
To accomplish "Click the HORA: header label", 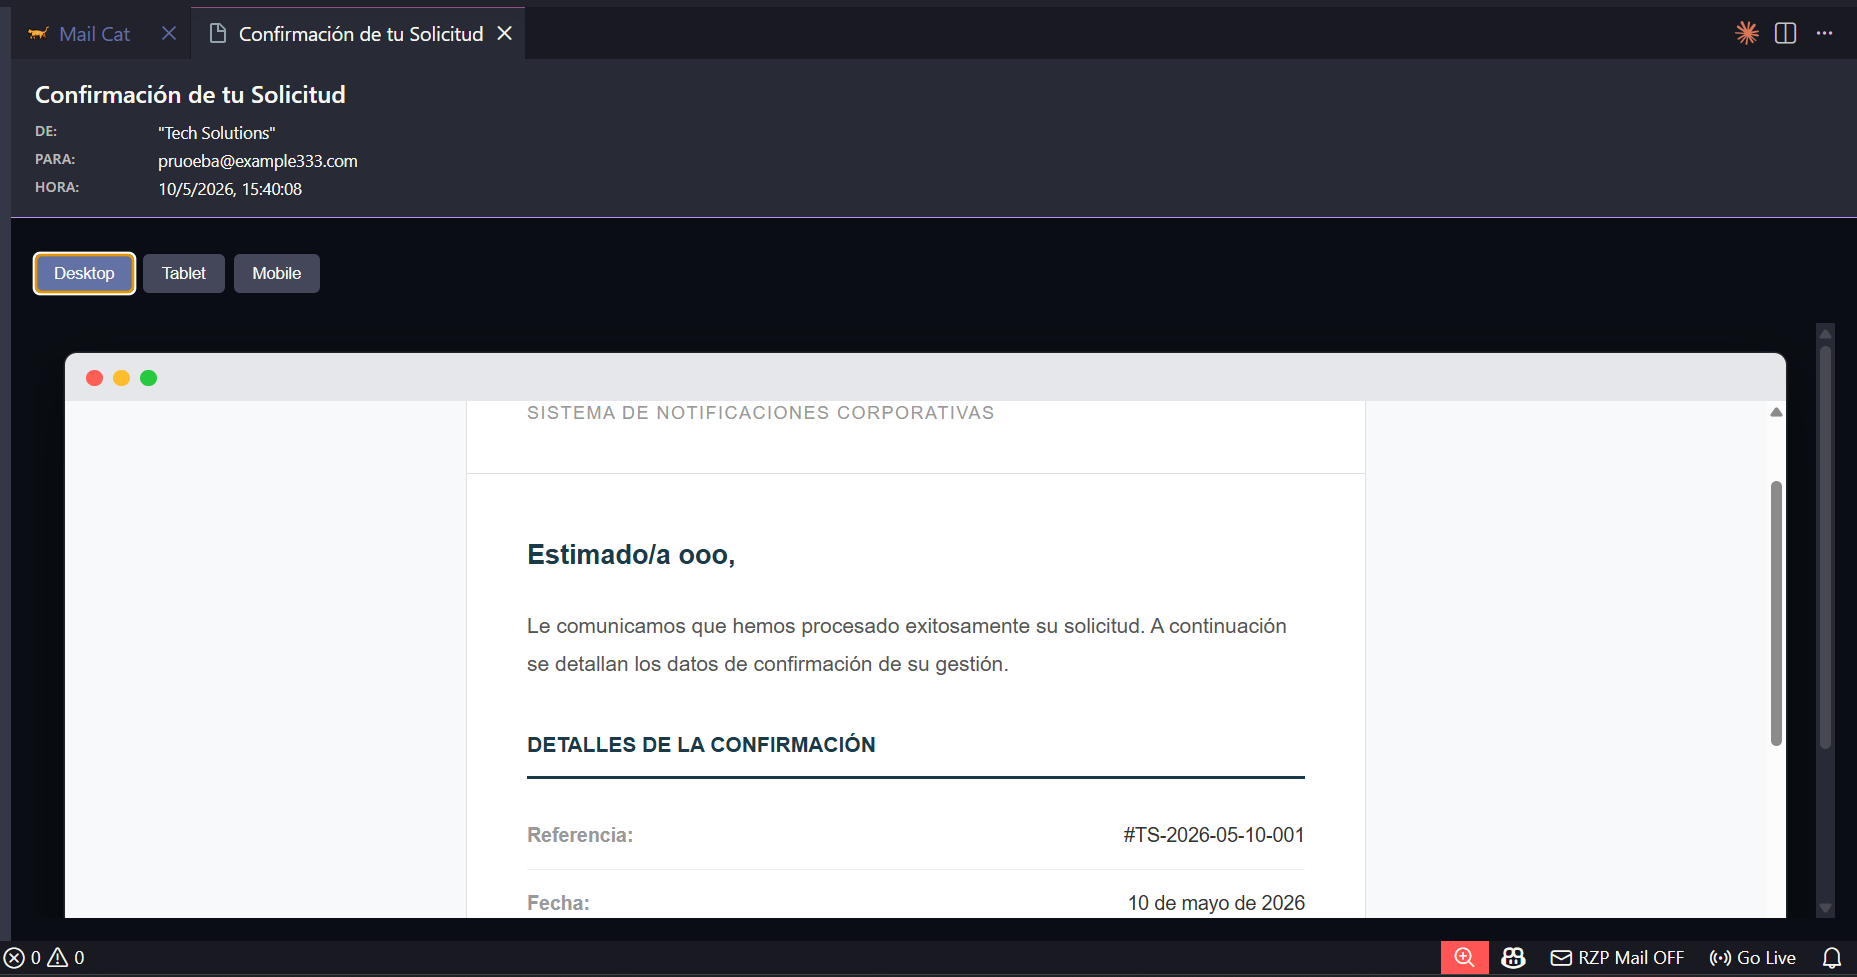I will 57,187.
